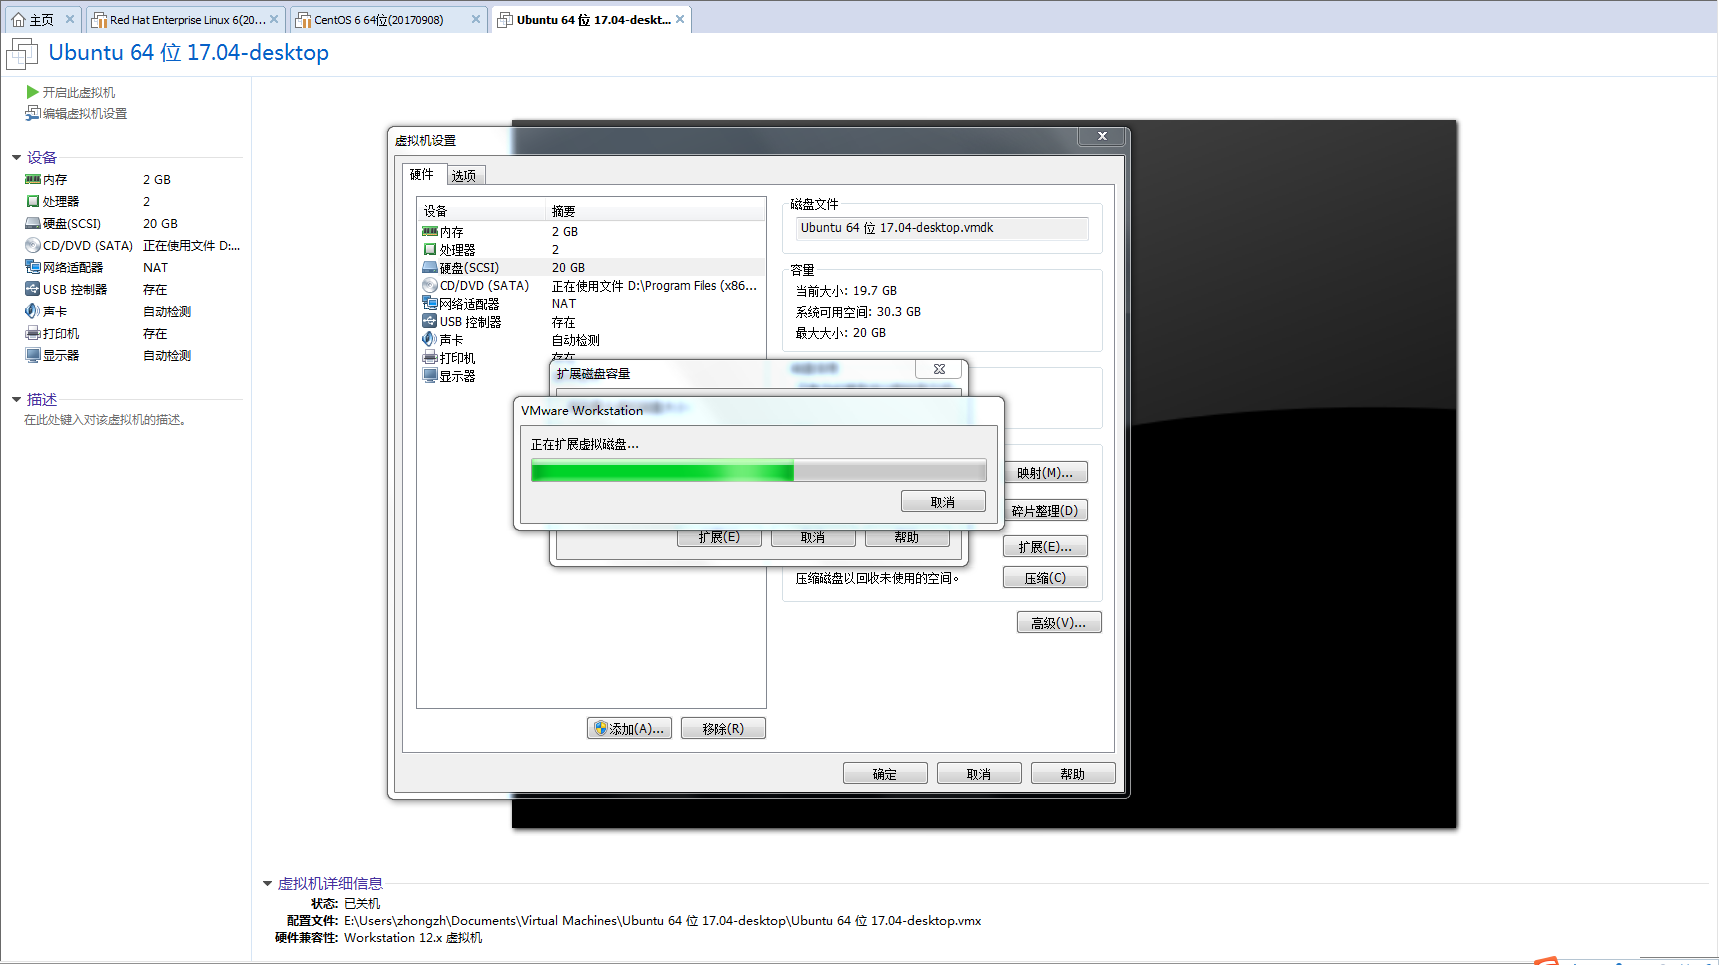Viewport: 1719px width, 965px height.
Task: Click the CD/DVD (SATA) icon in left panel
Action: tap(33, 245)
